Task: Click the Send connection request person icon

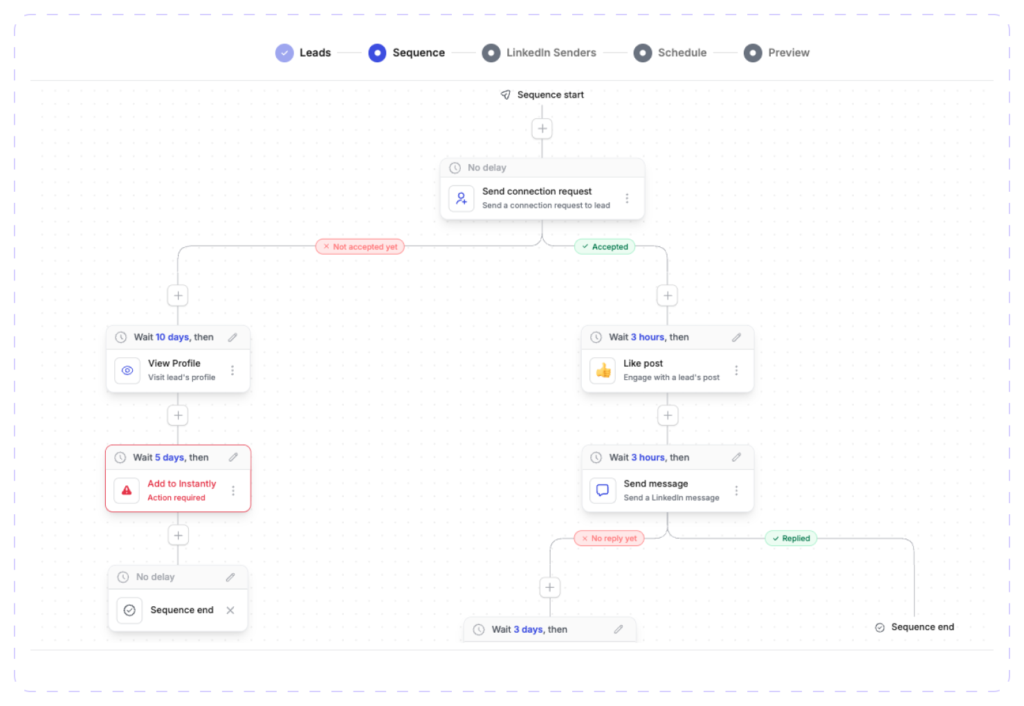Action: 461,198
